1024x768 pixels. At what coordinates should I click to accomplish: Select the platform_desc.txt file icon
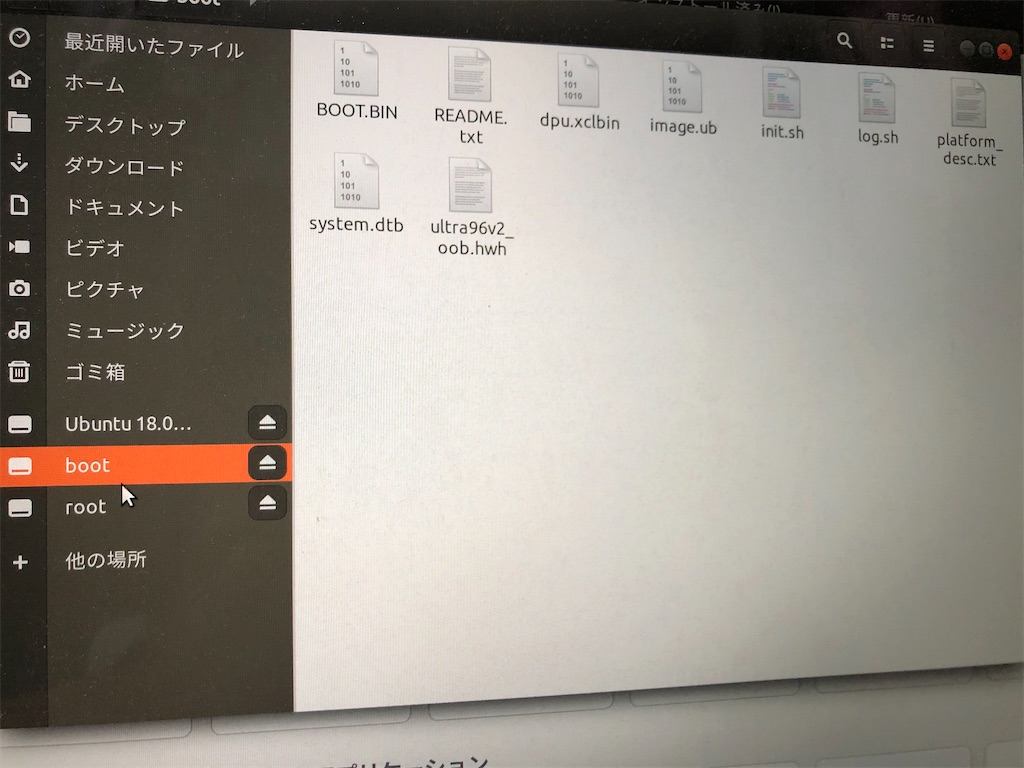click(x=968, y=103)
